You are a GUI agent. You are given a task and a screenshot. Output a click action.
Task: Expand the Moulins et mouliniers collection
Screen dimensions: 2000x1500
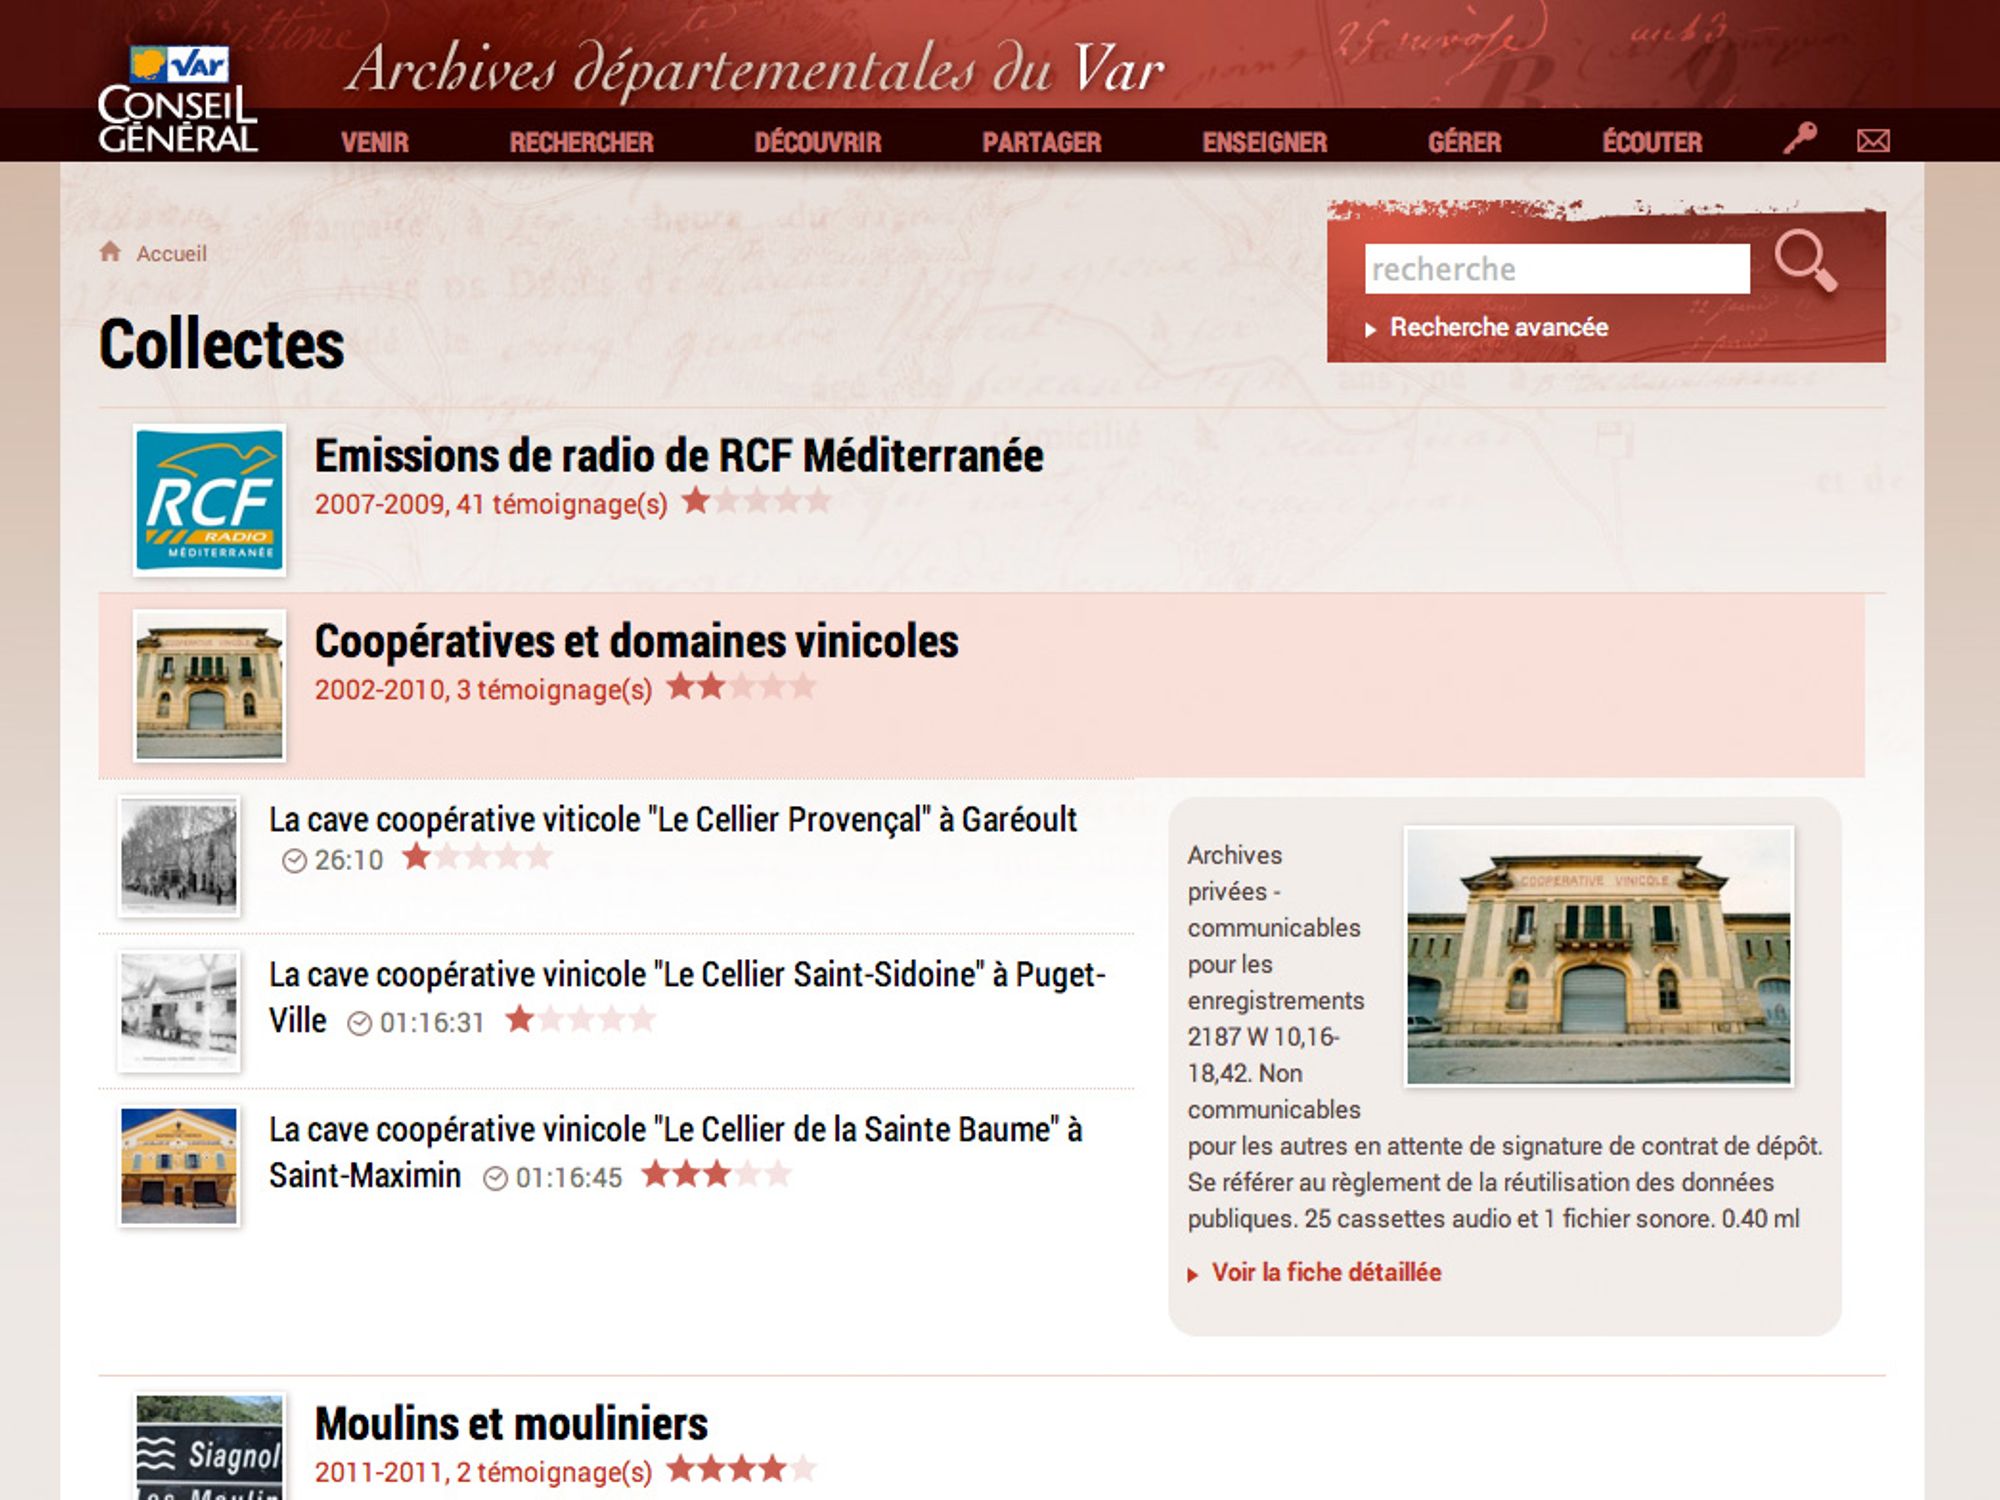coord(510,1424)
